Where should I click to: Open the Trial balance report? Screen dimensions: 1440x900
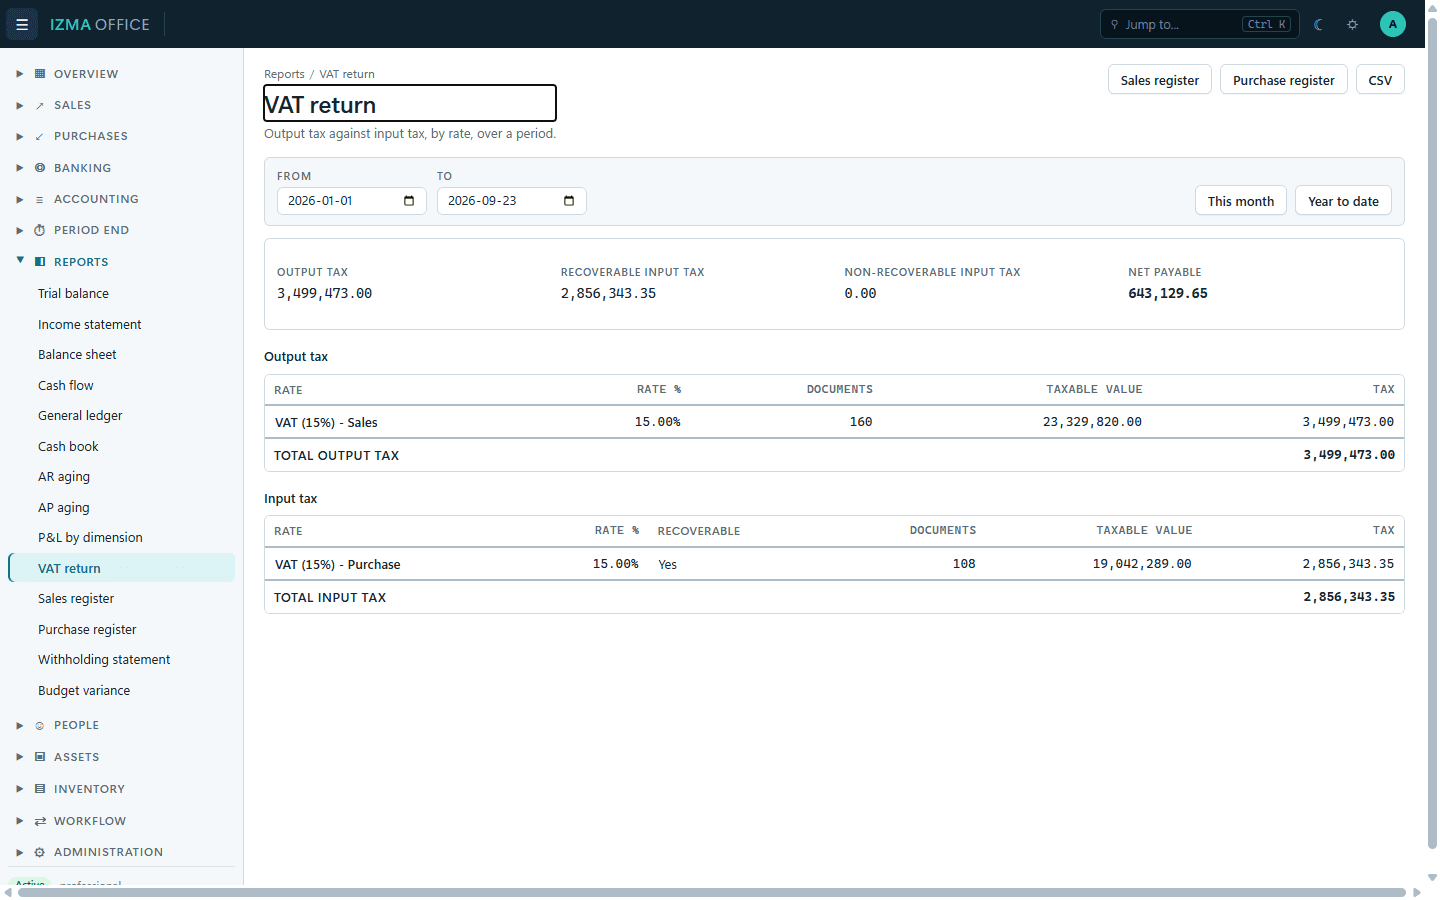(121, 294)
